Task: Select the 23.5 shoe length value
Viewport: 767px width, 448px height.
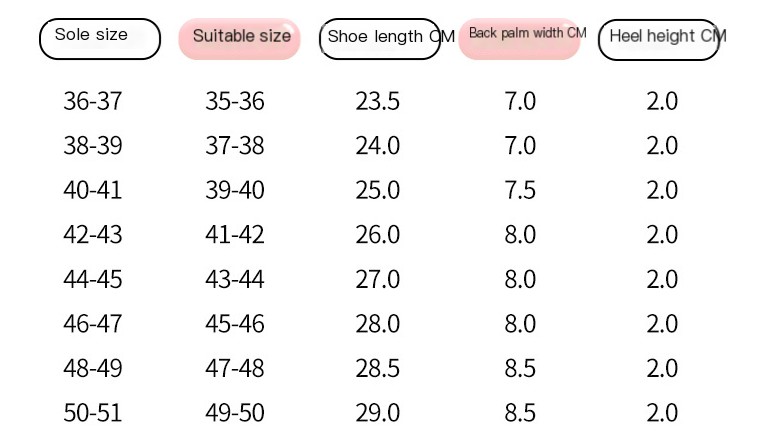Action: 378,101
